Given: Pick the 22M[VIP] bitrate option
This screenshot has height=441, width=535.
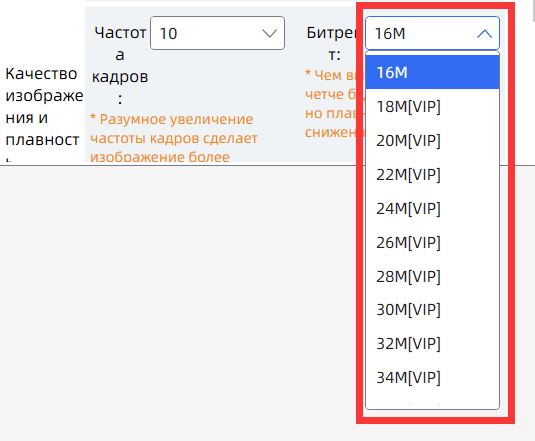Looking at the screenshot, I should pyautogui.click(x=432, y=174).
